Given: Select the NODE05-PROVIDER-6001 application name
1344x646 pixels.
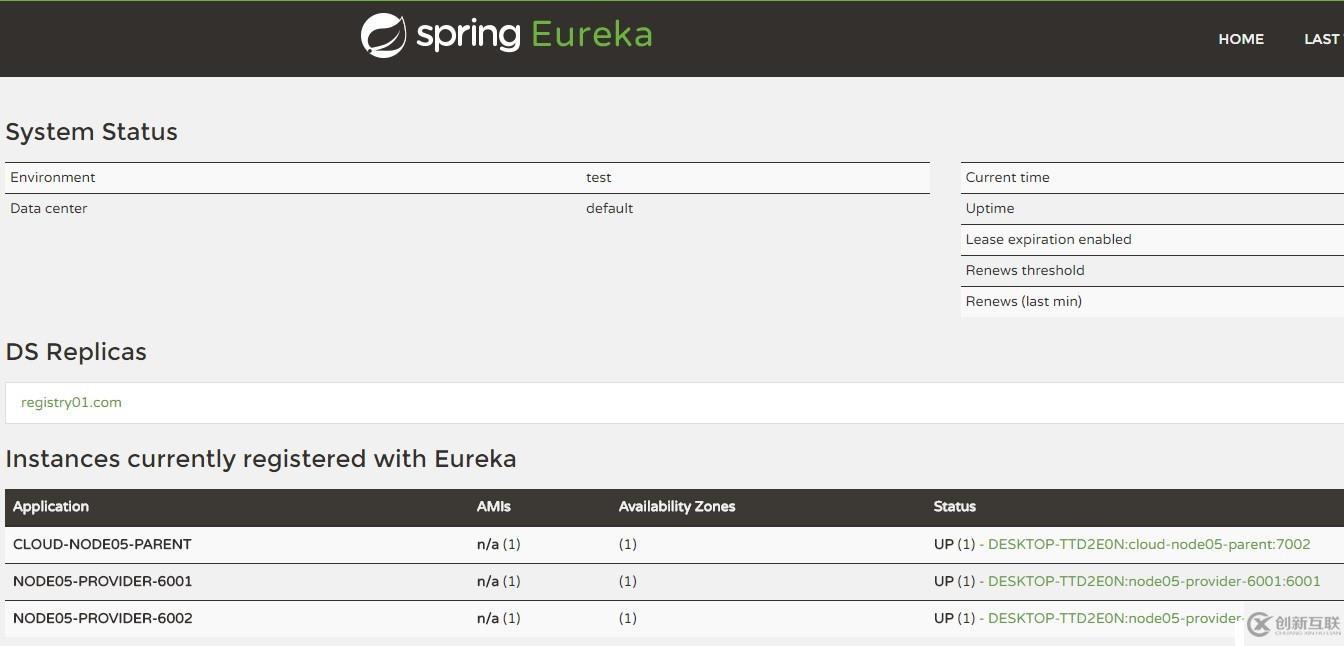Looking at the screenshot, I should pos(102,581).
